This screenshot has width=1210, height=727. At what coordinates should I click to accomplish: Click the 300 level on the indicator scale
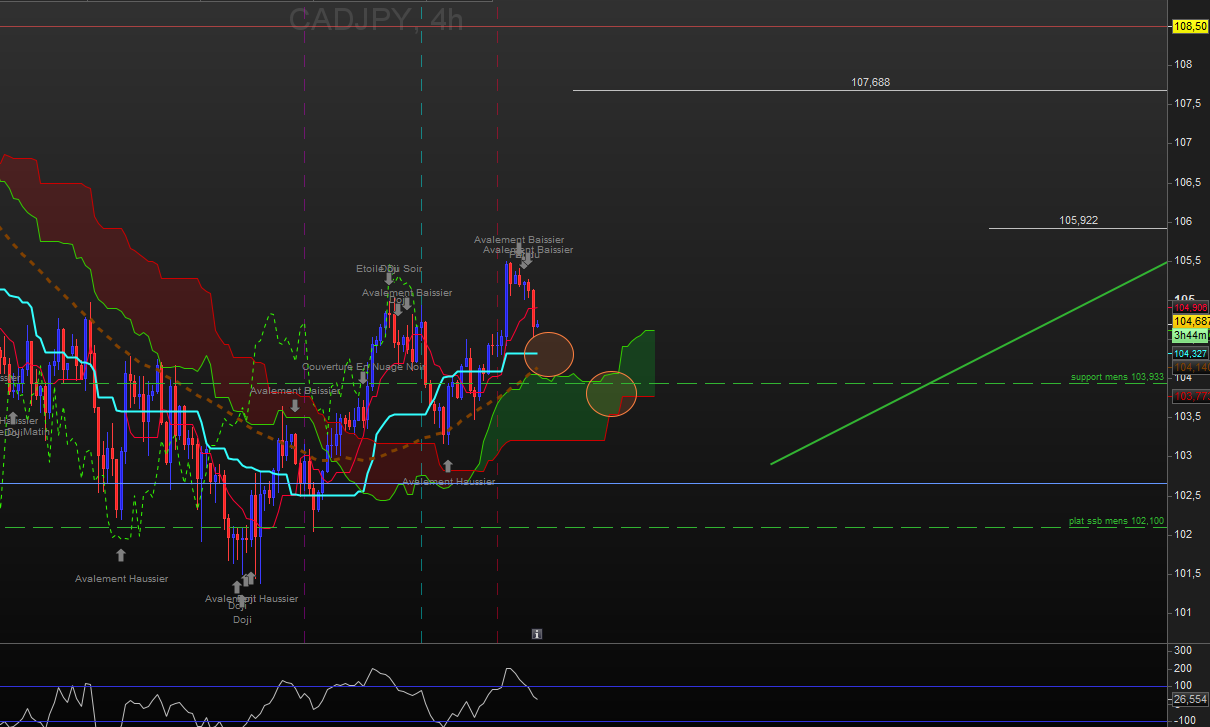1181,651
